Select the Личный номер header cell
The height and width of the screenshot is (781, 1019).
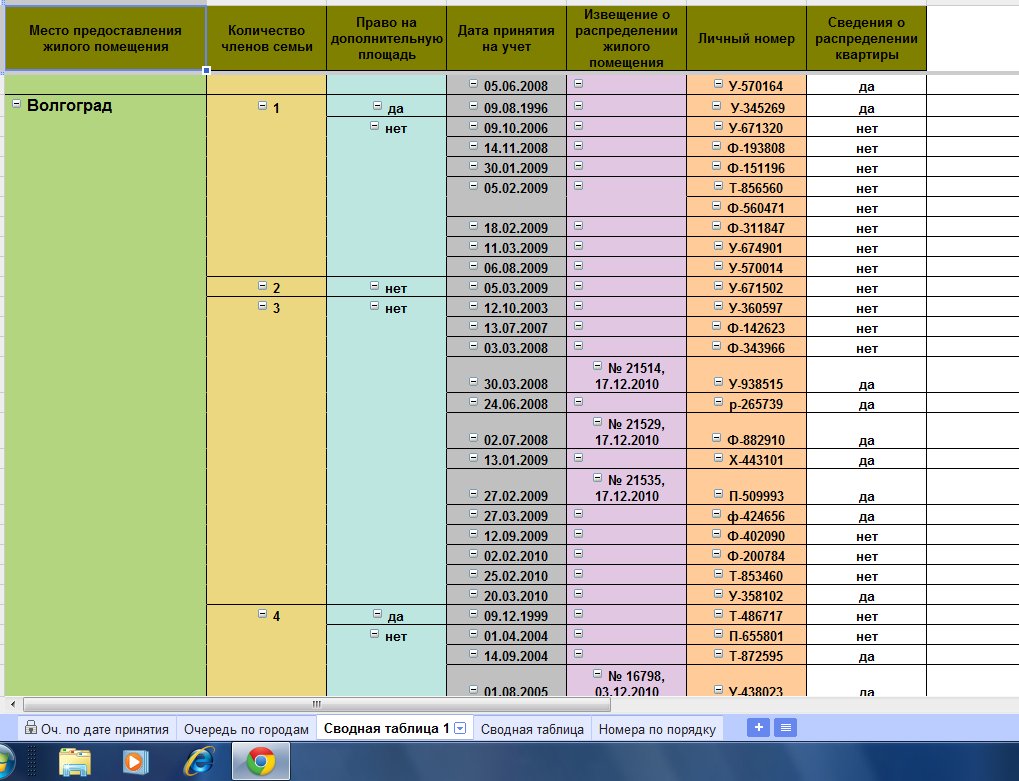click(746, 39)
